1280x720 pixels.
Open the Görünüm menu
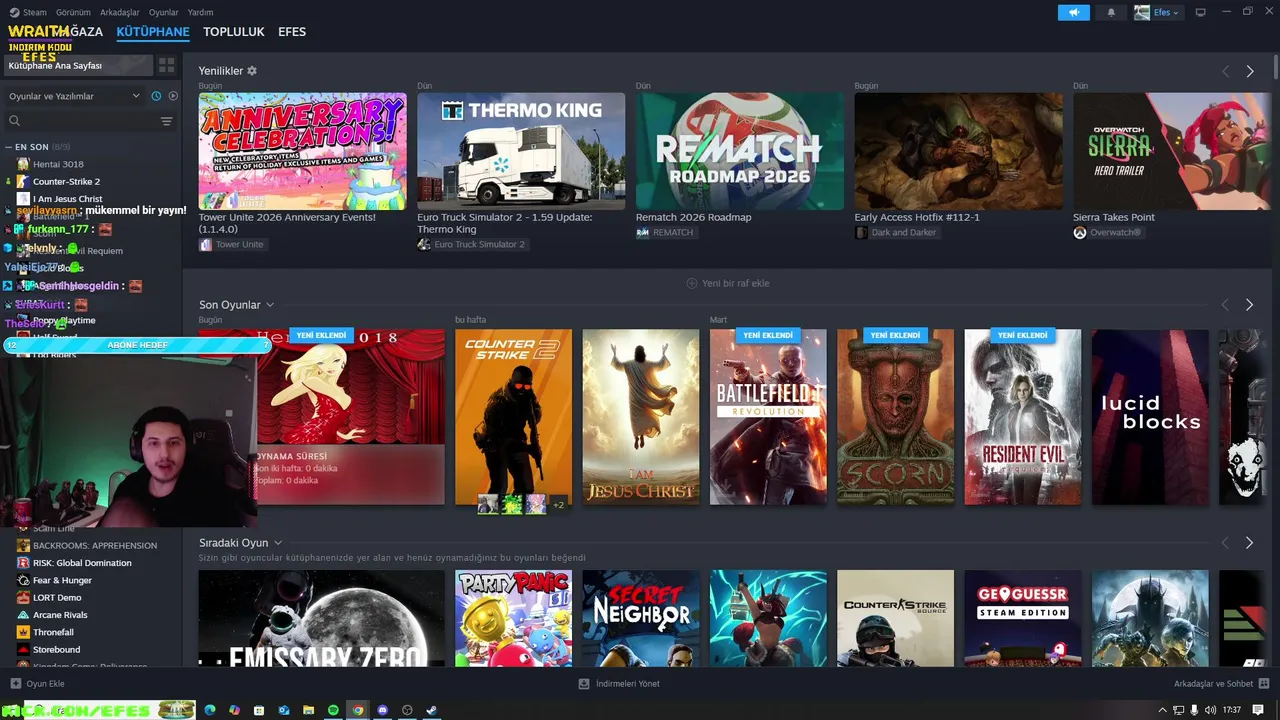pyautogui.click(x=73, y=13)
